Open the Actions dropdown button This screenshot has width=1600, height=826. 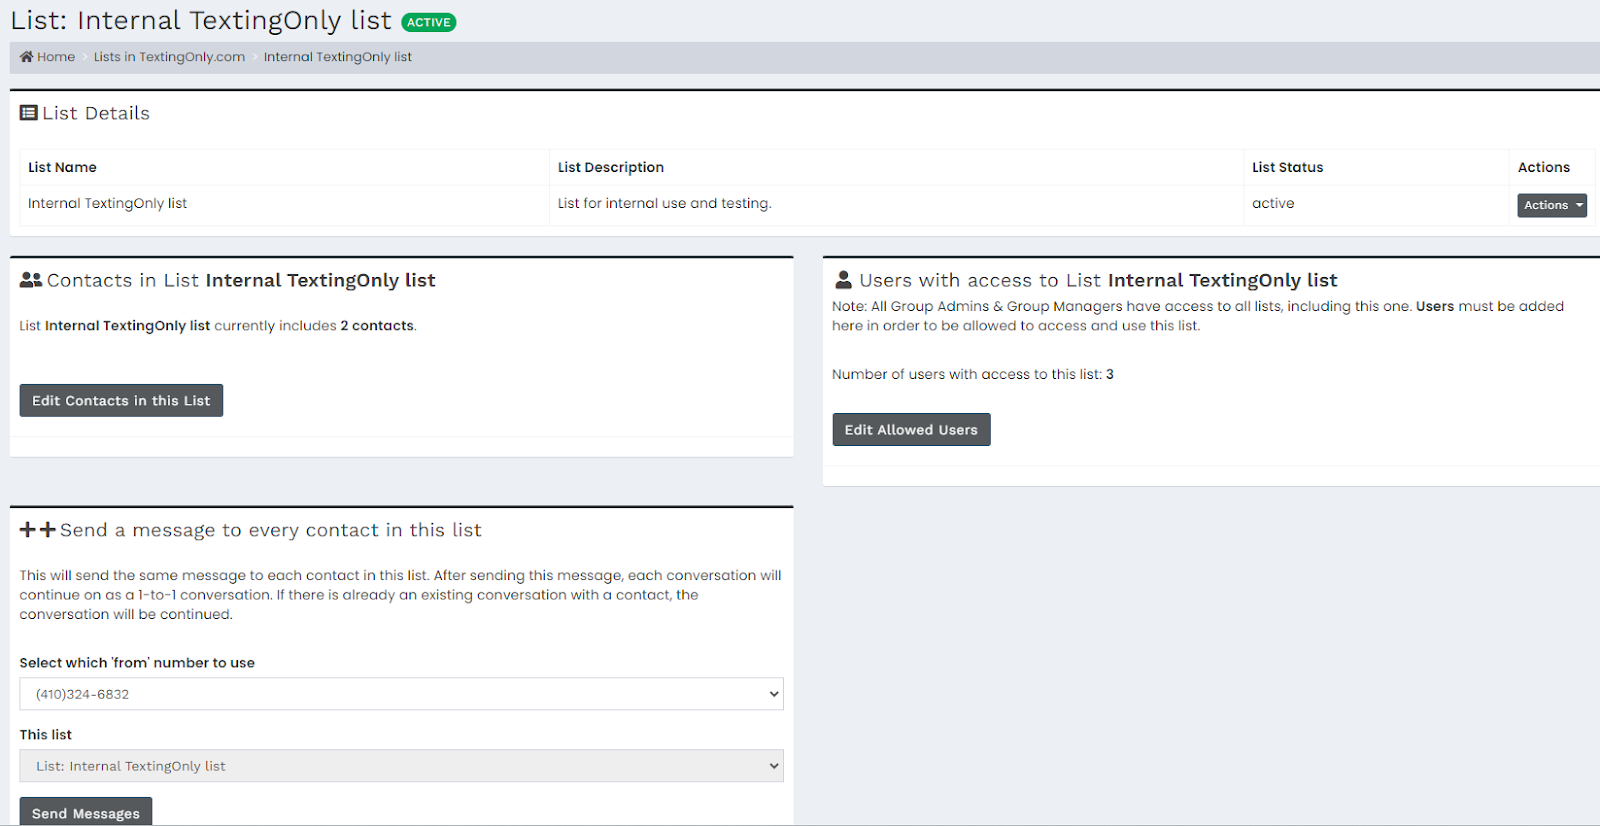point(1552,205)
